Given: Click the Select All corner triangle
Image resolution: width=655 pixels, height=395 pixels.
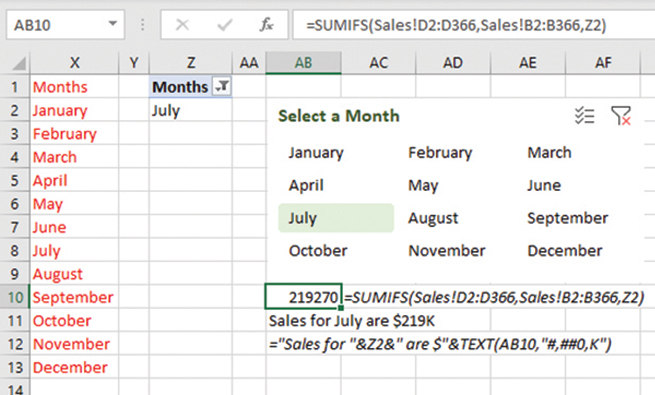Looking at the screenshot, I should tap(19, 63).
